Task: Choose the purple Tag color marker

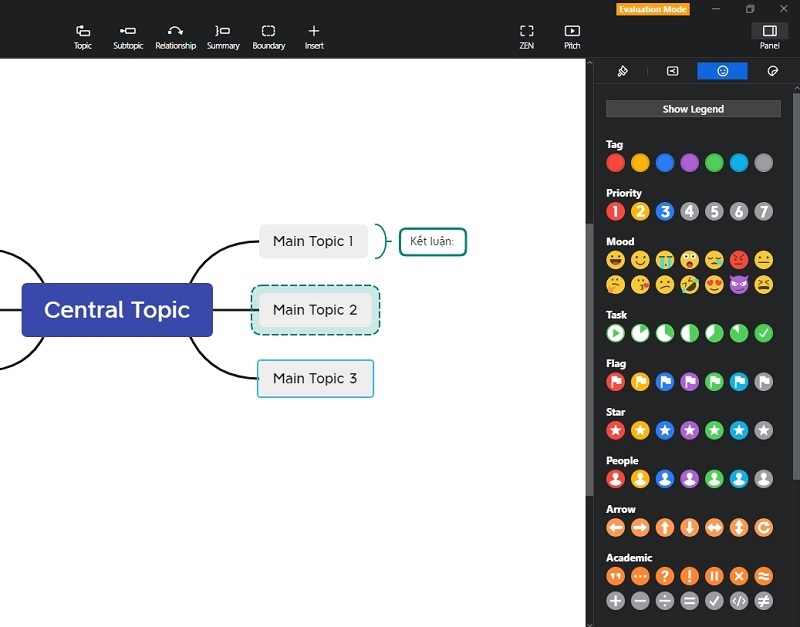Action: (689, 163)
